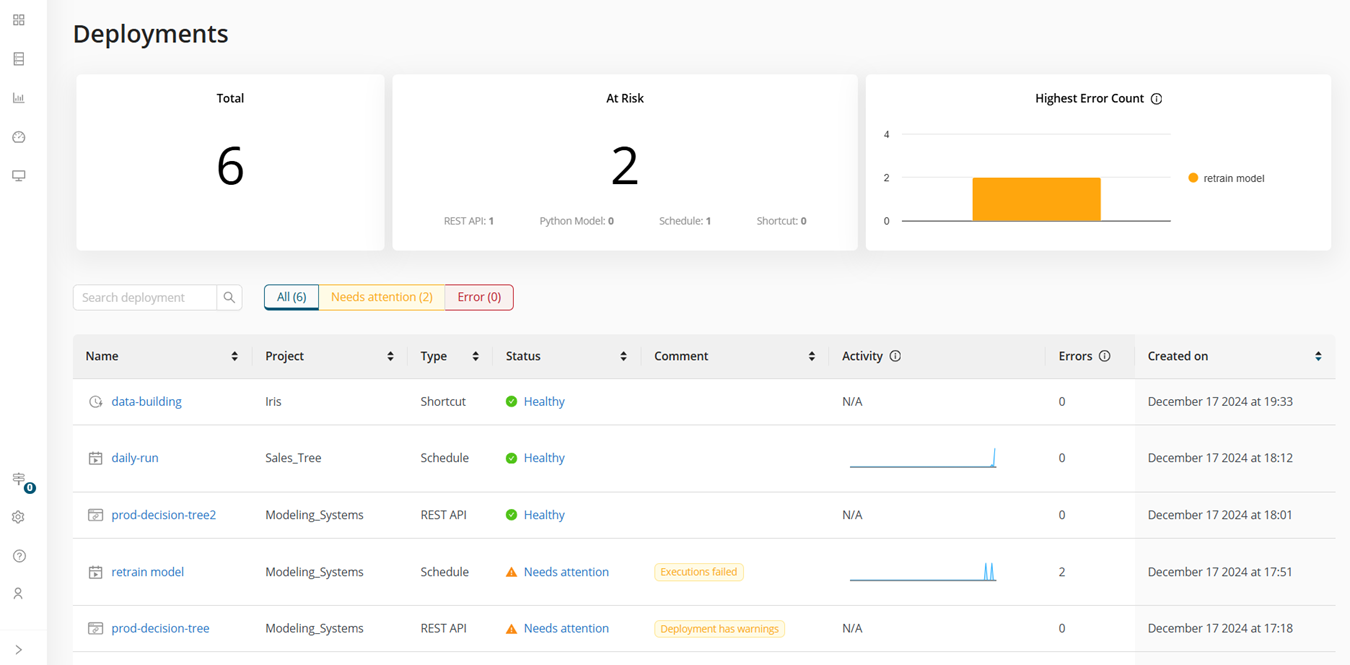Click the Healthy status link for data-building
This screenshot has height=665, width=1350.
544,402
